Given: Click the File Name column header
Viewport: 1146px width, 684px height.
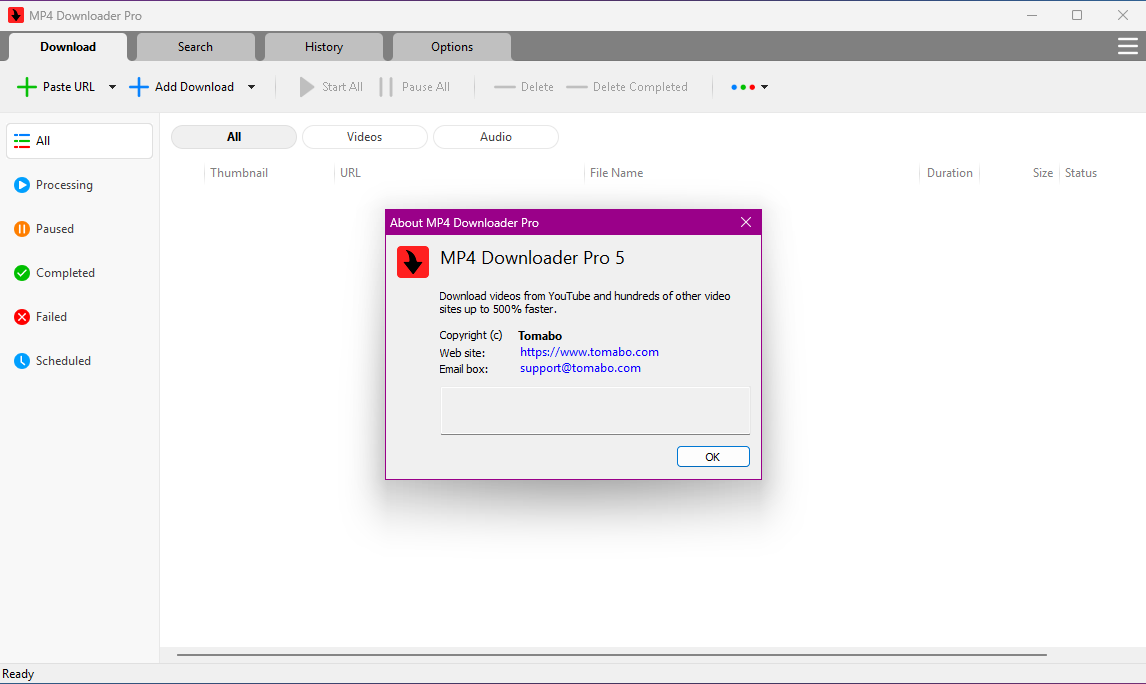Looking at the screenshot, I should pos(616,172).
